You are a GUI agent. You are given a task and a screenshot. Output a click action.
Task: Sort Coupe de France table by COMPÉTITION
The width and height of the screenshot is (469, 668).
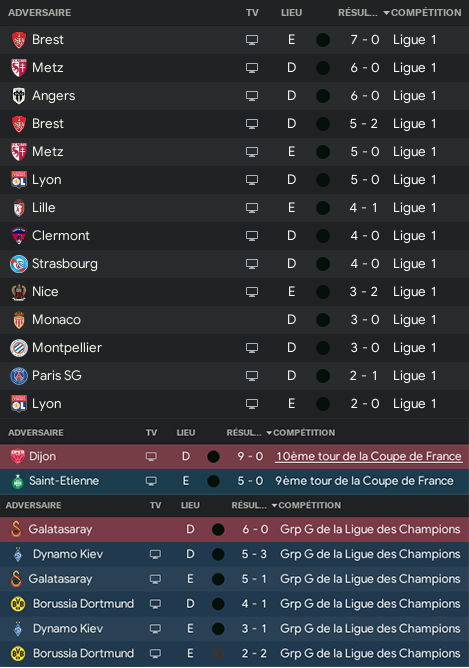pyautogui.click(x=304, y=433)
